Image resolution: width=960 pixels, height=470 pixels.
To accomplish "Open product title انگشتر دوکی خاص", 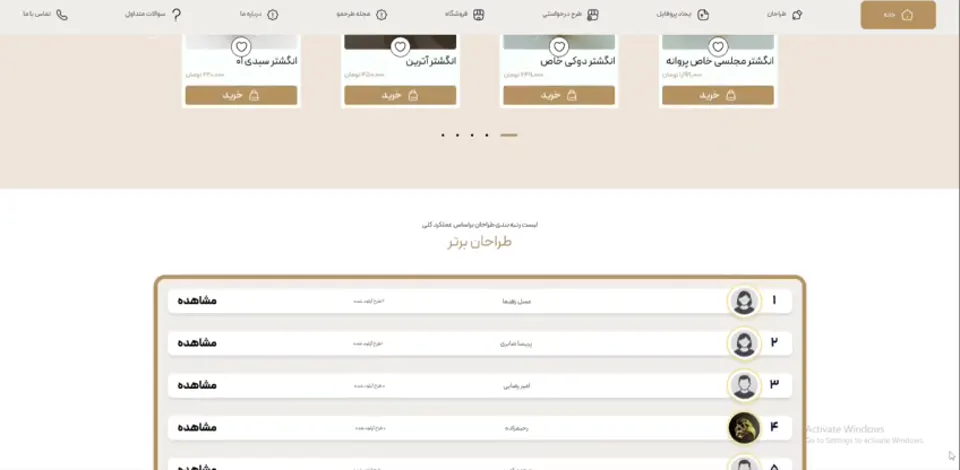I will point(578,61).
